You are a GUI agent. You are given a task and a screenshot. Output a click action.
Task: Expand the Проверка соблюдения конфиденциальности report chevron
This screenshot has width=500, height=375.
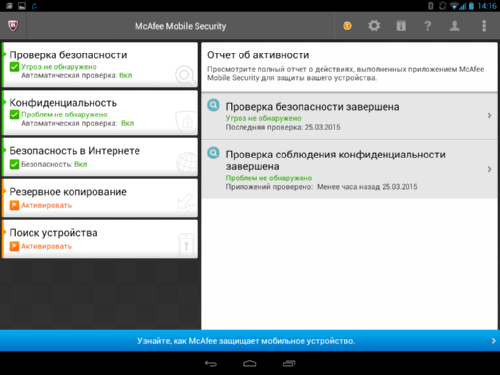[x=489, y=169]
